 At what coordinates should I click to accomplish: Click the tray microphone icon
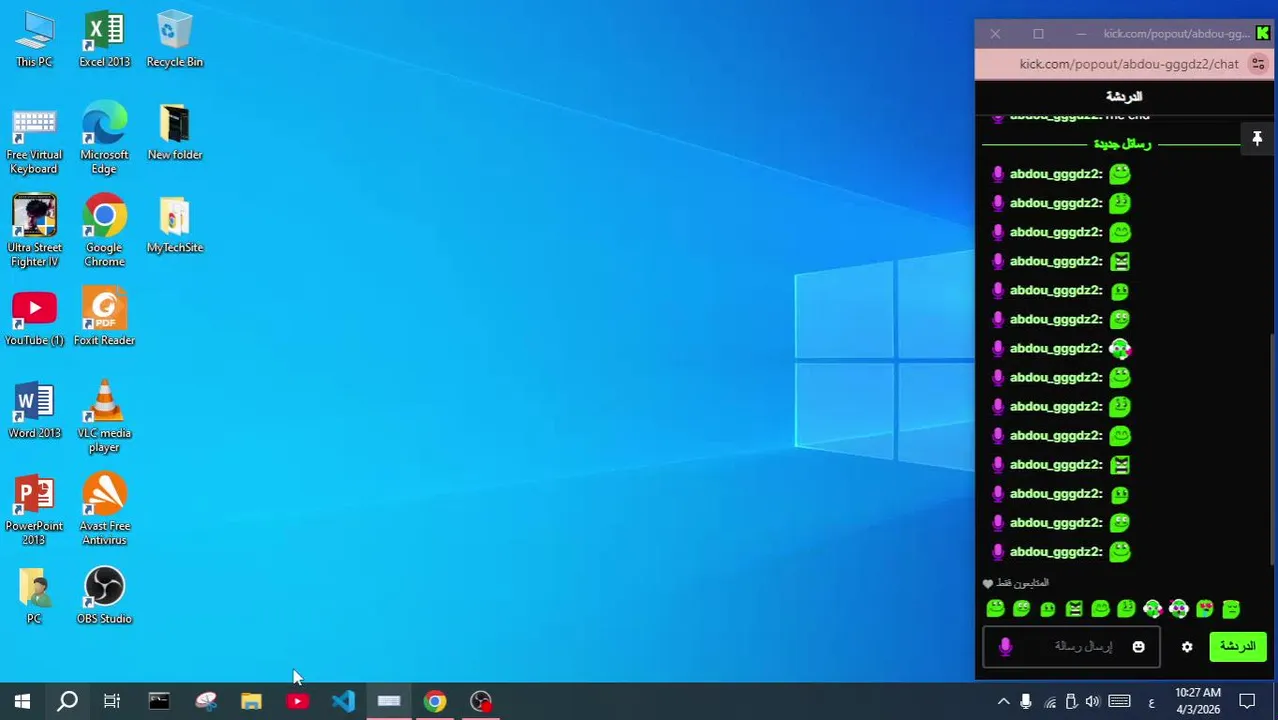point(1026,702)
